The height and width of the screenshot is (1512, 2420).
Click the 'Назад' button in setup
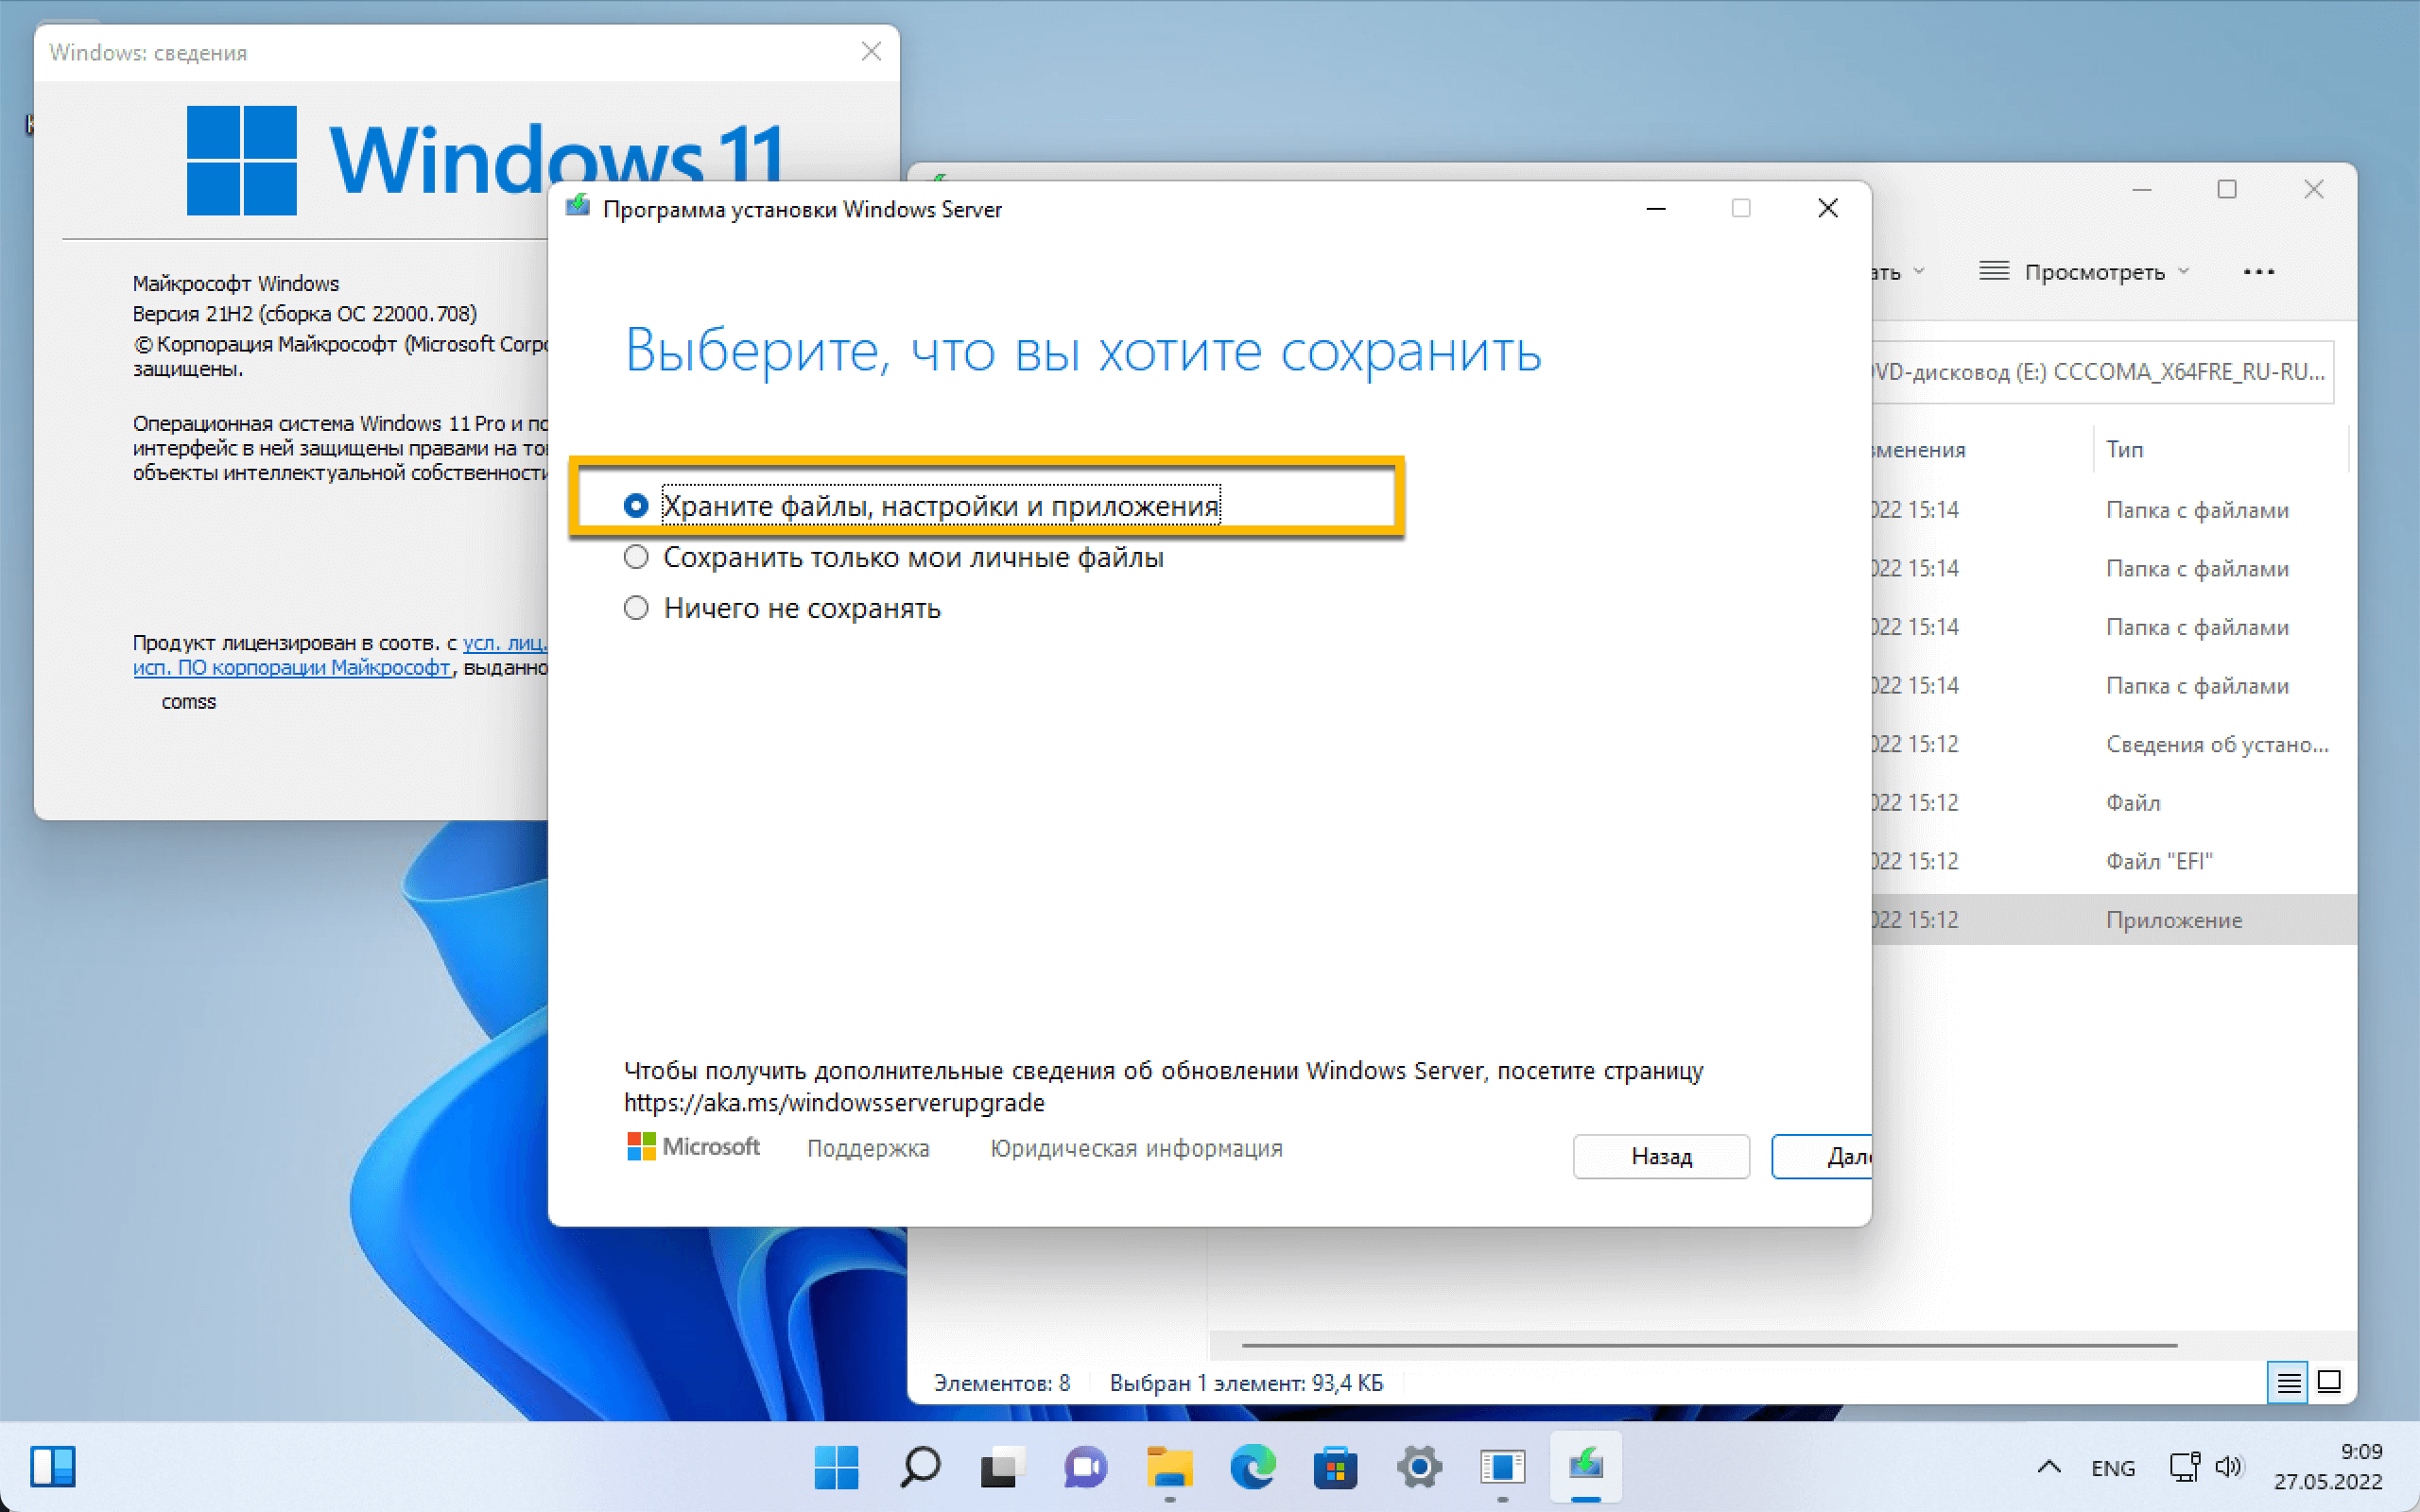click(x=1661, y=1156)
